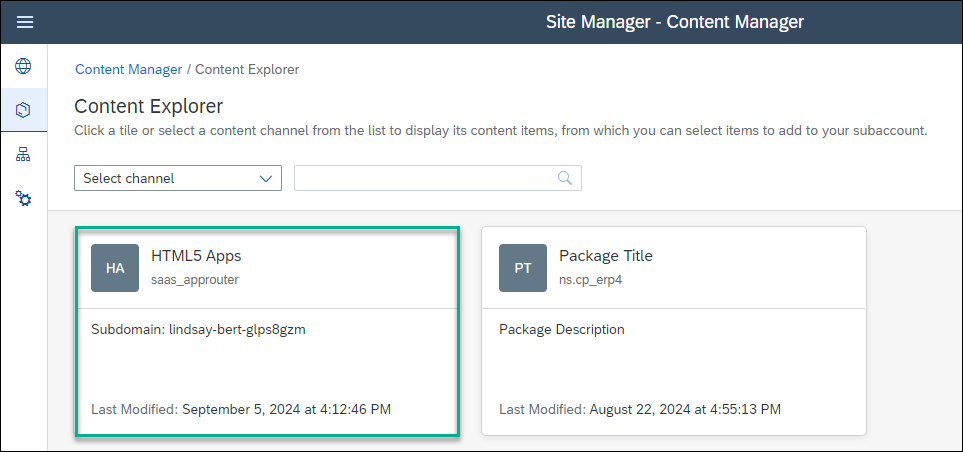The height and width of the screenshot is (452, 963).
Task: Open the HTML5 Apps tile title
Action: pyautogui.click(x=196, y=256)
